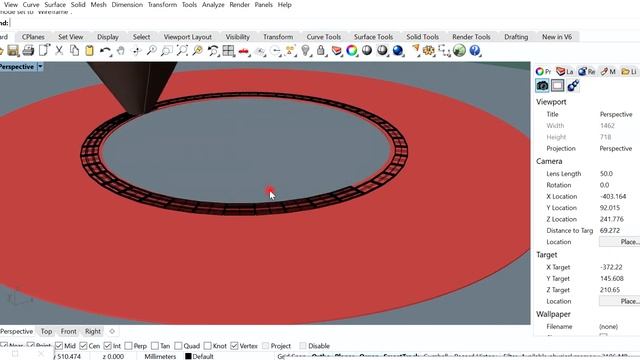Screen dimensions: 640x360
Task: Open the Analyze menu
Action: [213, 5]
